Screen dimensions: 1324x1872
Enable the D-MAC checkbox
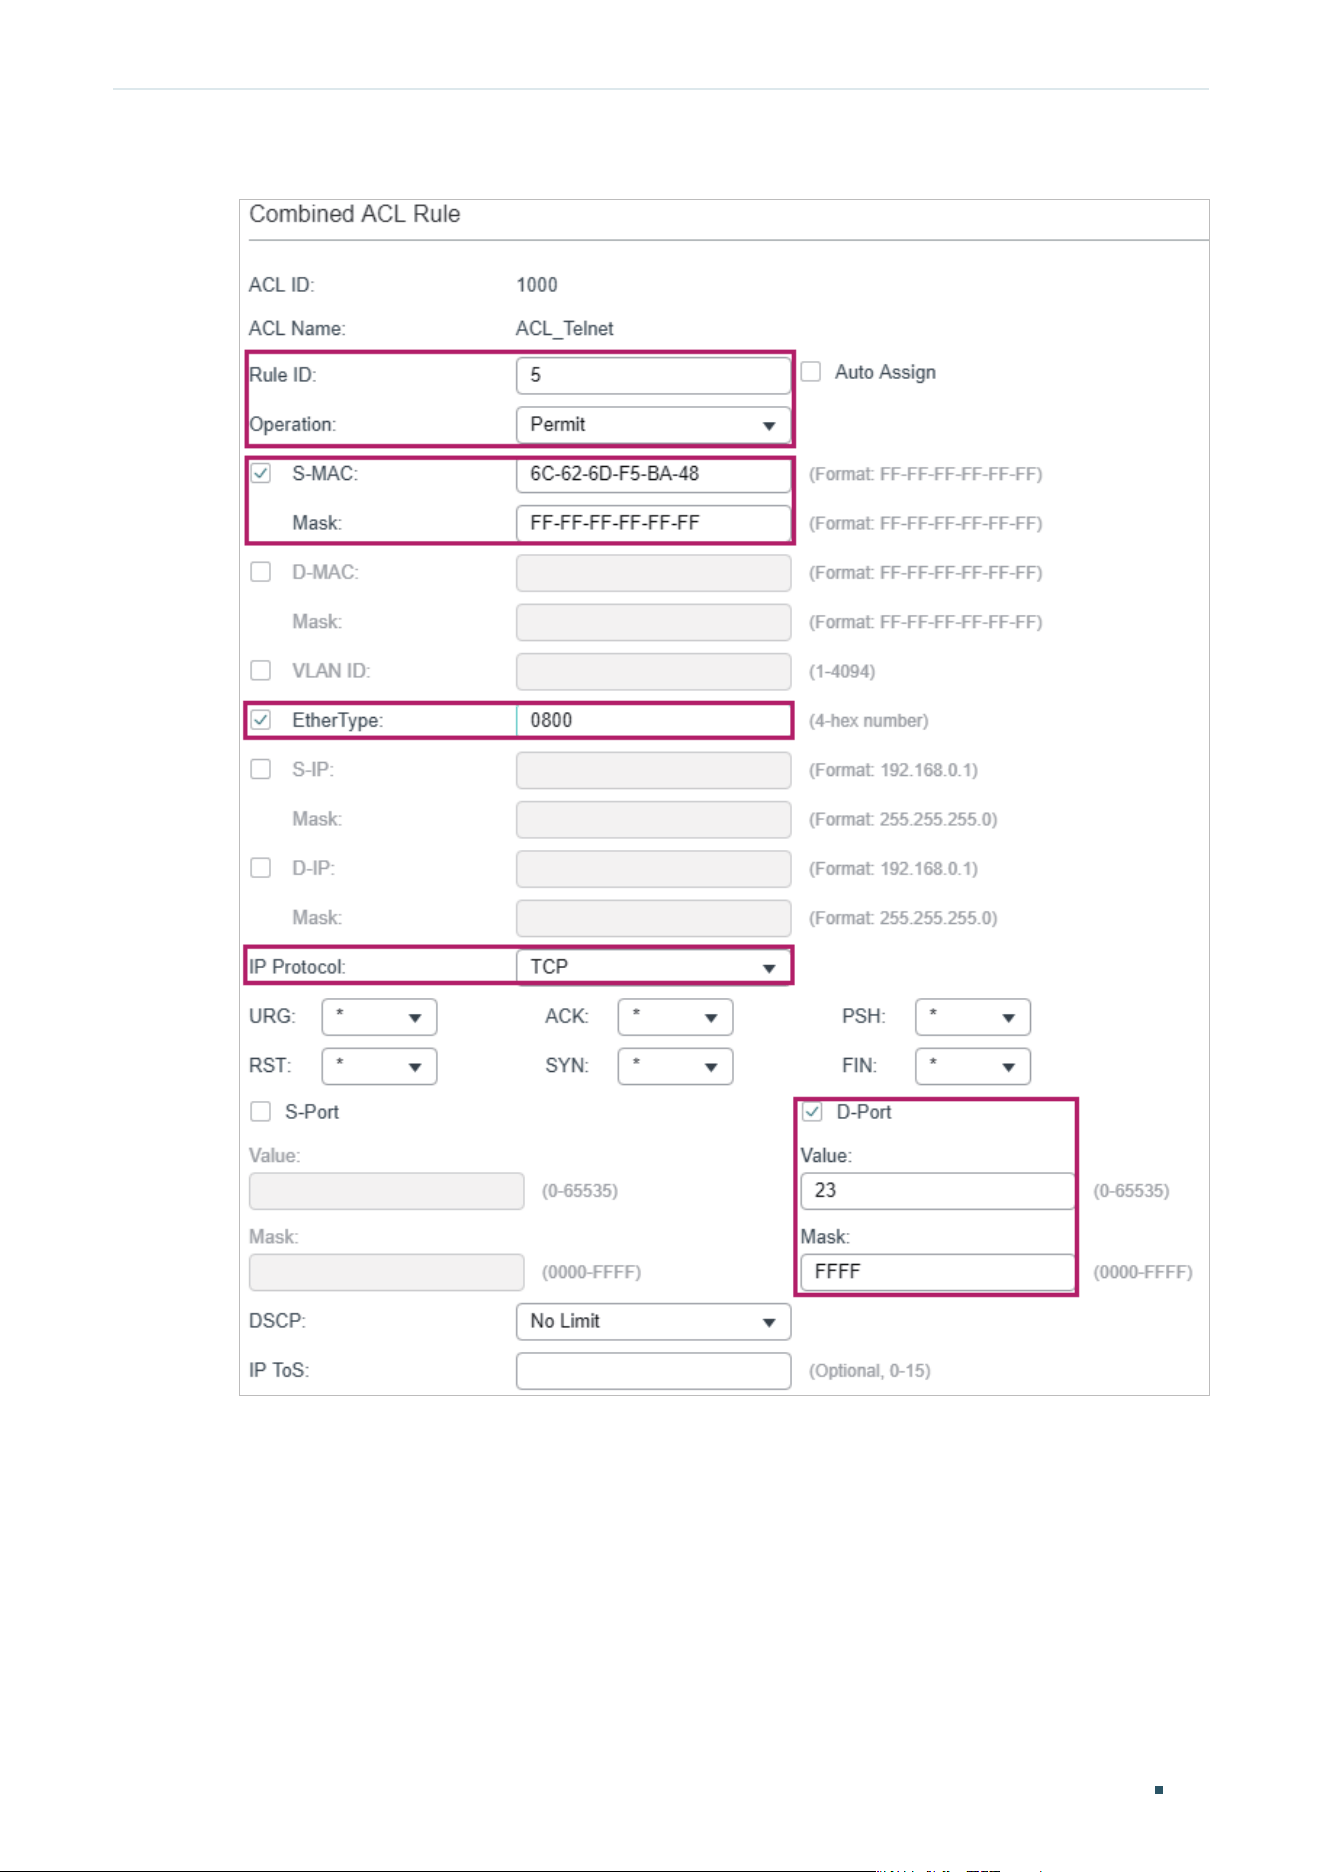261,572
